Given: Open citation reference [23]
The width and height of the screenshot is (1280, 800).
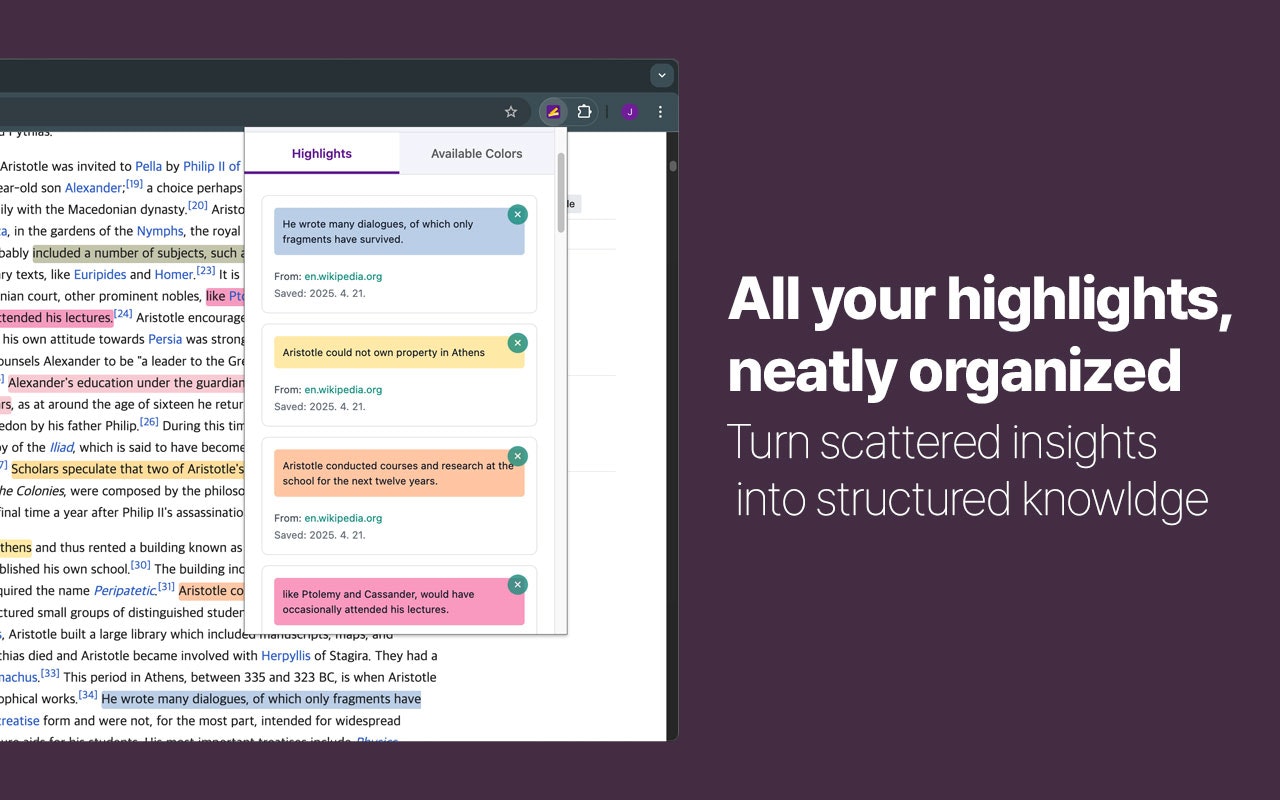Looking at the screenshot, I should [206, 270].
